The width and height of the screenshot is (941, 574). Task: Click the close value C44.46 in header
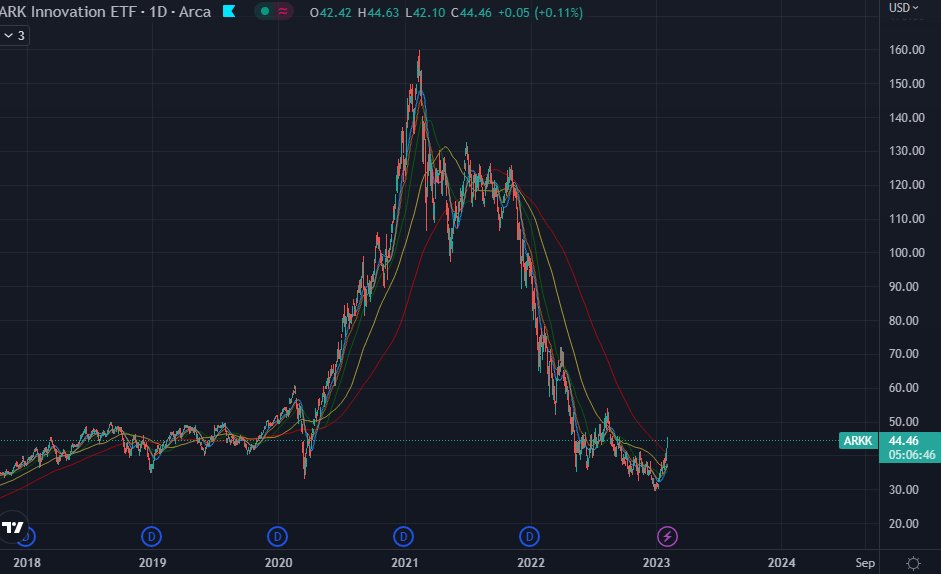[470, 13]
